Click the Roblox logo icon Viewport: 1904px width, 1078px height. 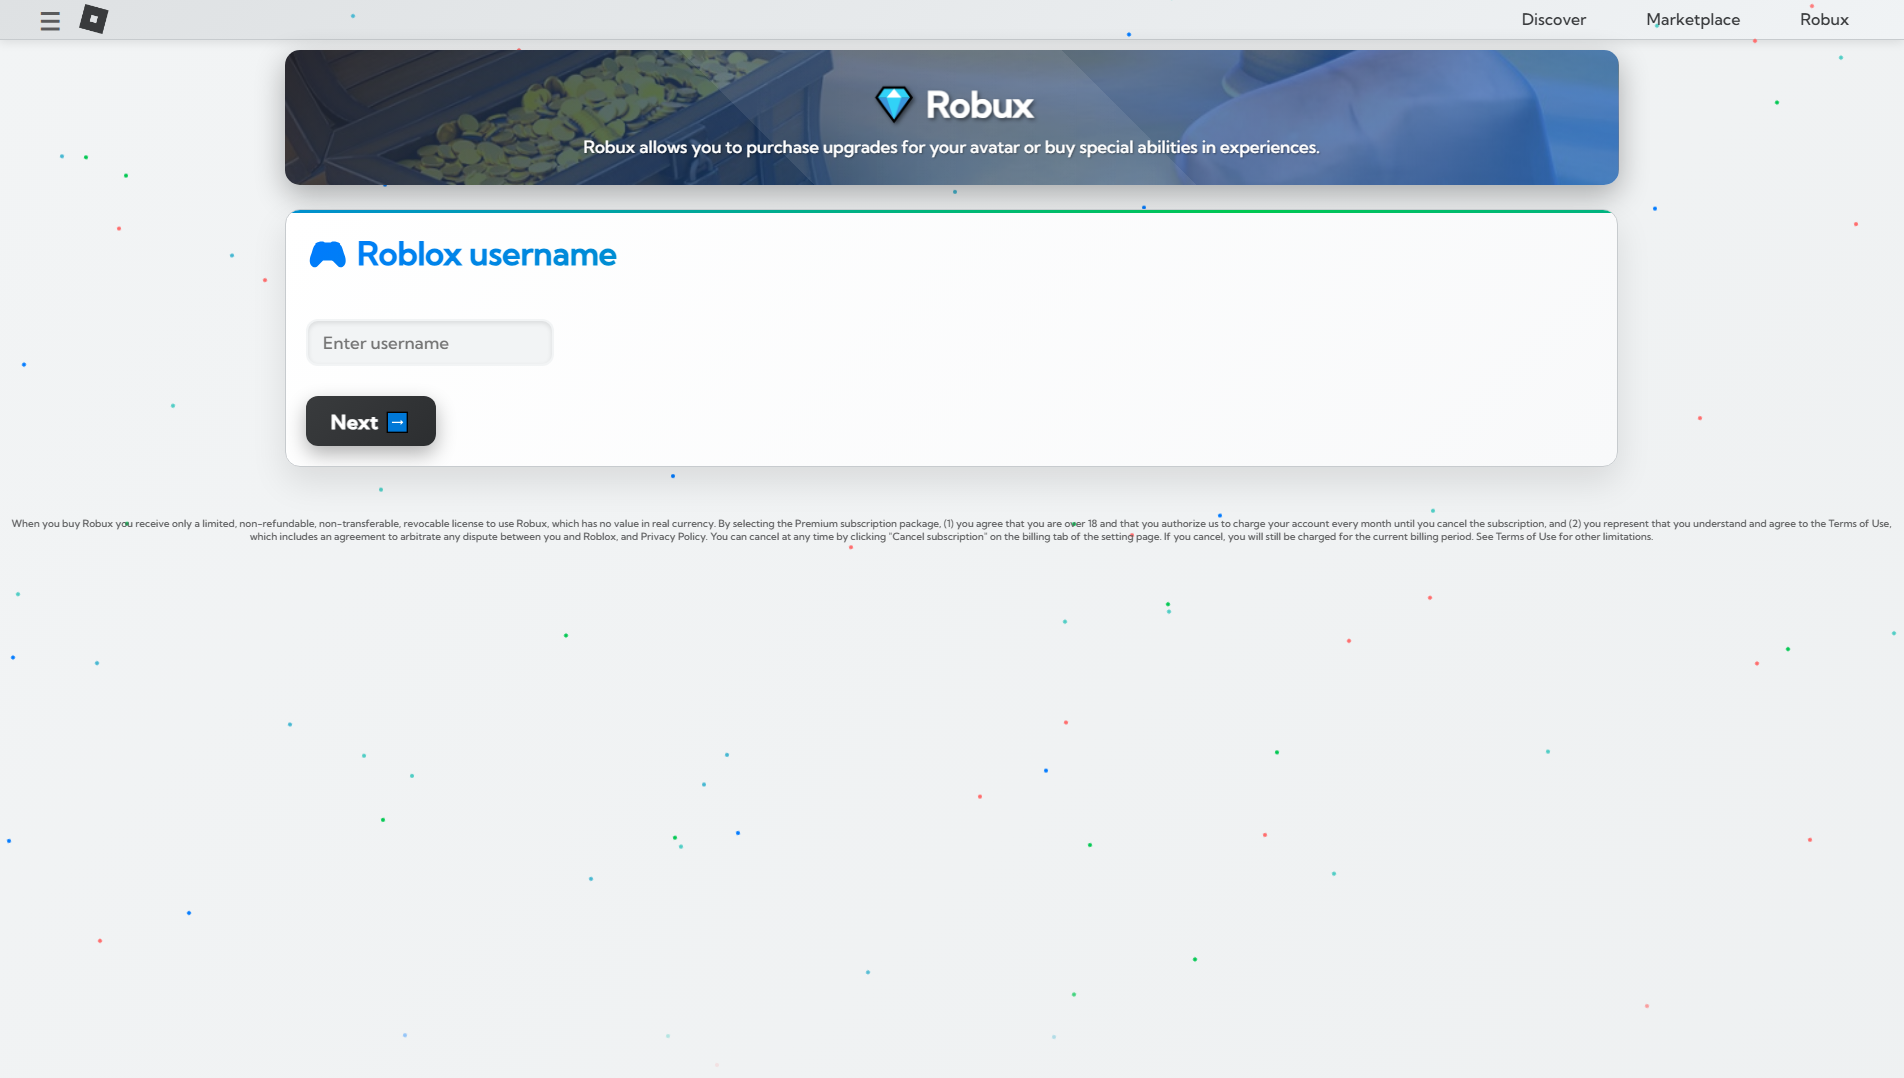pos(93,19)
